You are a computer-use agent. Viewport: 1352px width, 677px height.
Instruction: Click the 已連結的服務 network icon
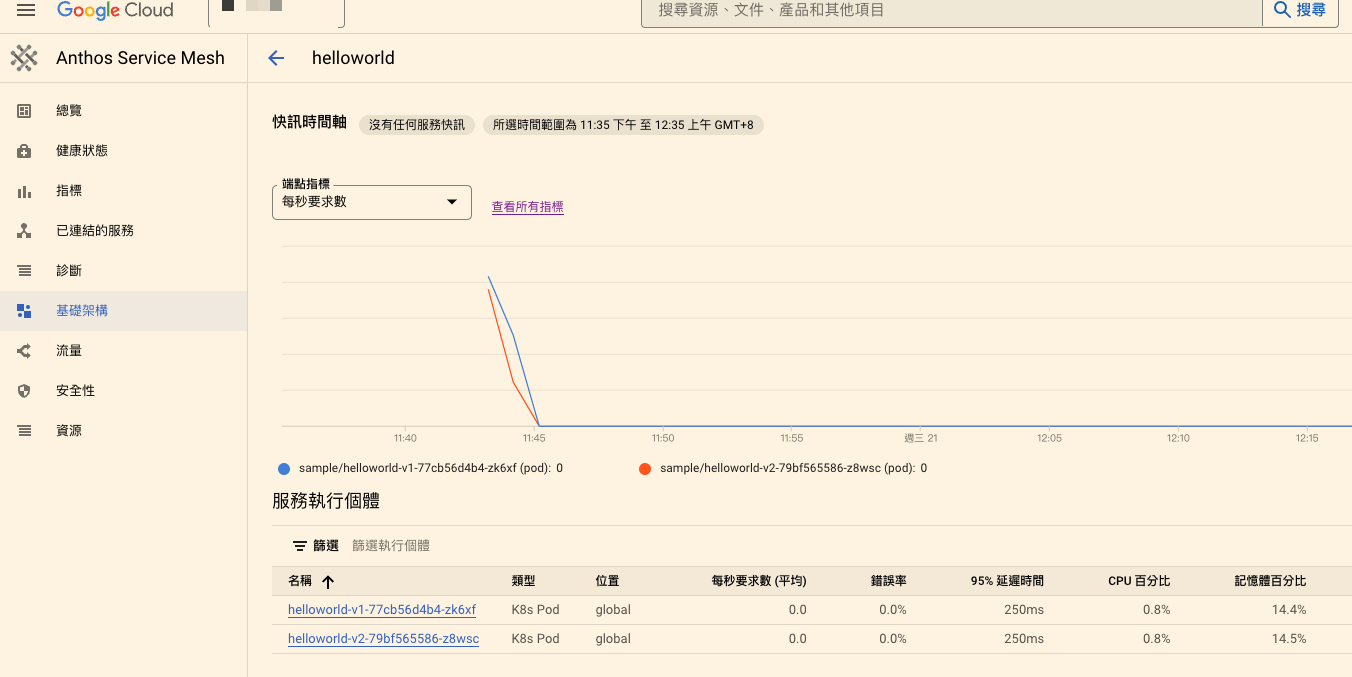point(24,231)
